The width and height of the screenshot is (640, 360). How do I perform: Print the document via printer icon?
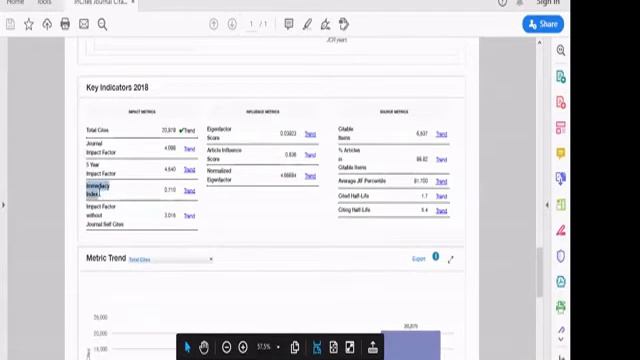(x=65, y=24)
